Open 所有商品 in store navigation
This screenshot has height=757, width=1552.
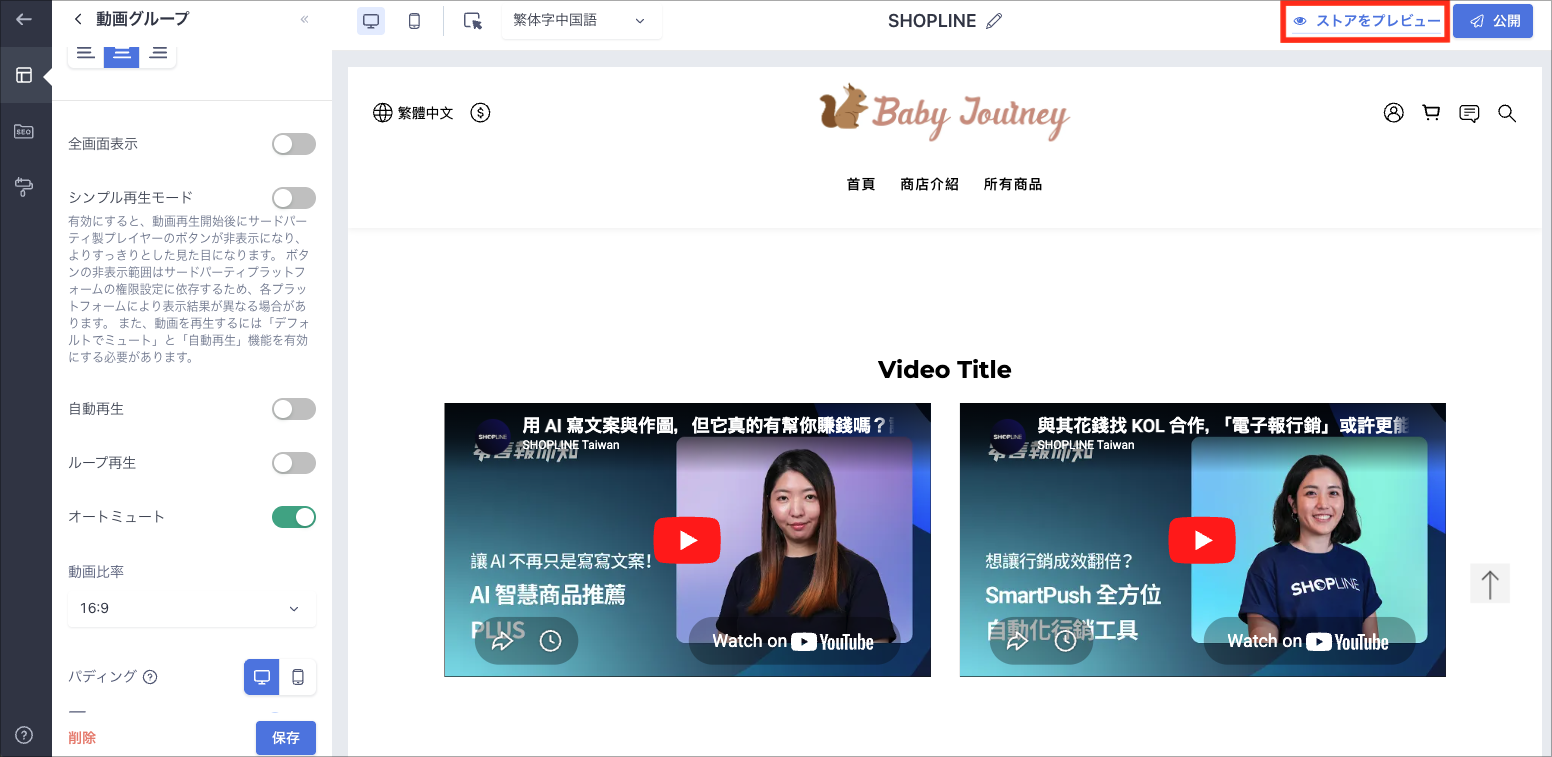[x=1013, y=184]
